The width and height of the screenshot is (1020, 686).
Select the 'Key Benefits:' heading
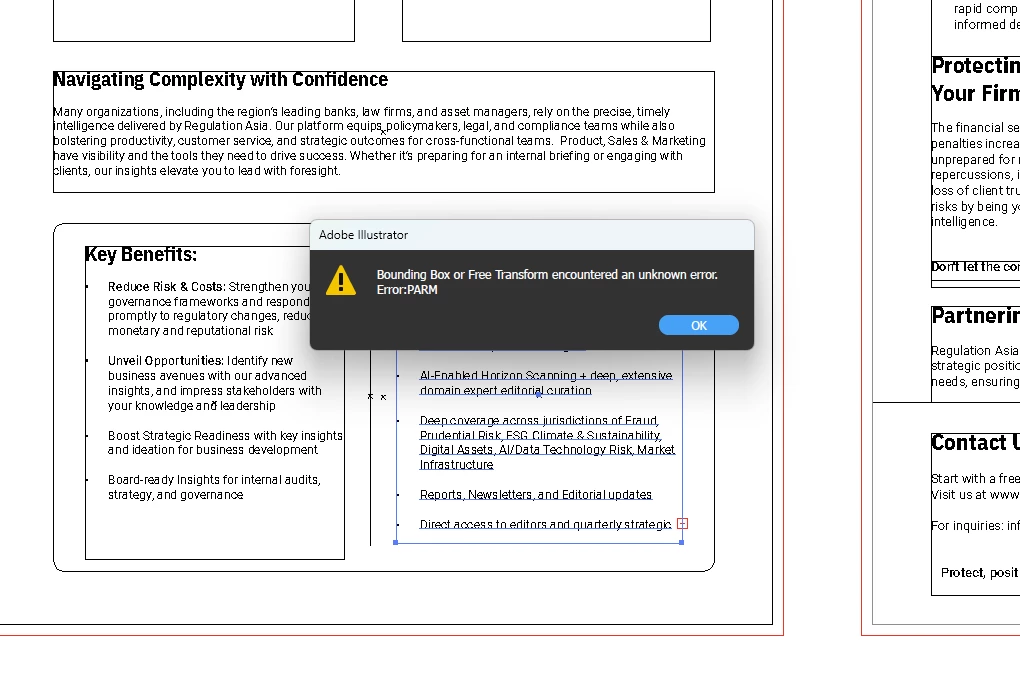(141, 254)
